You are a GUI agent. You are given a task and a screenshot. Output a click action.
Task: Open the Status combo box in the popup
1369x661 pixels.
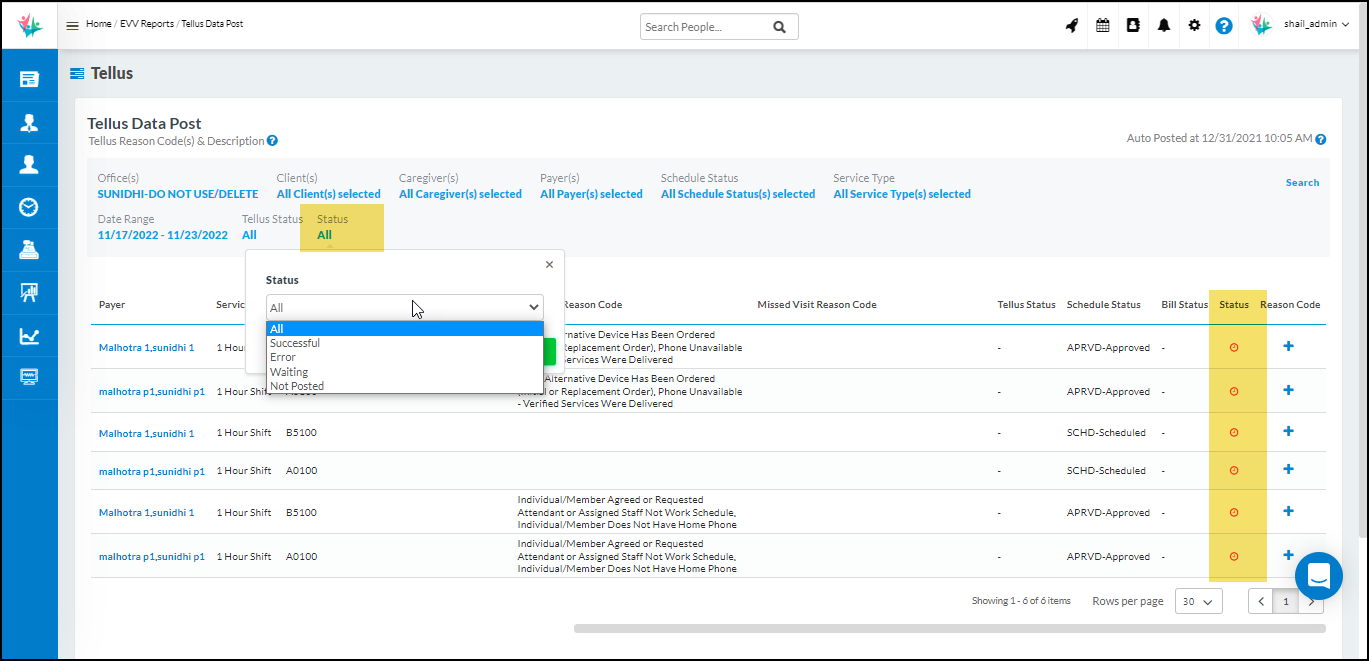[x=404, y=307]
